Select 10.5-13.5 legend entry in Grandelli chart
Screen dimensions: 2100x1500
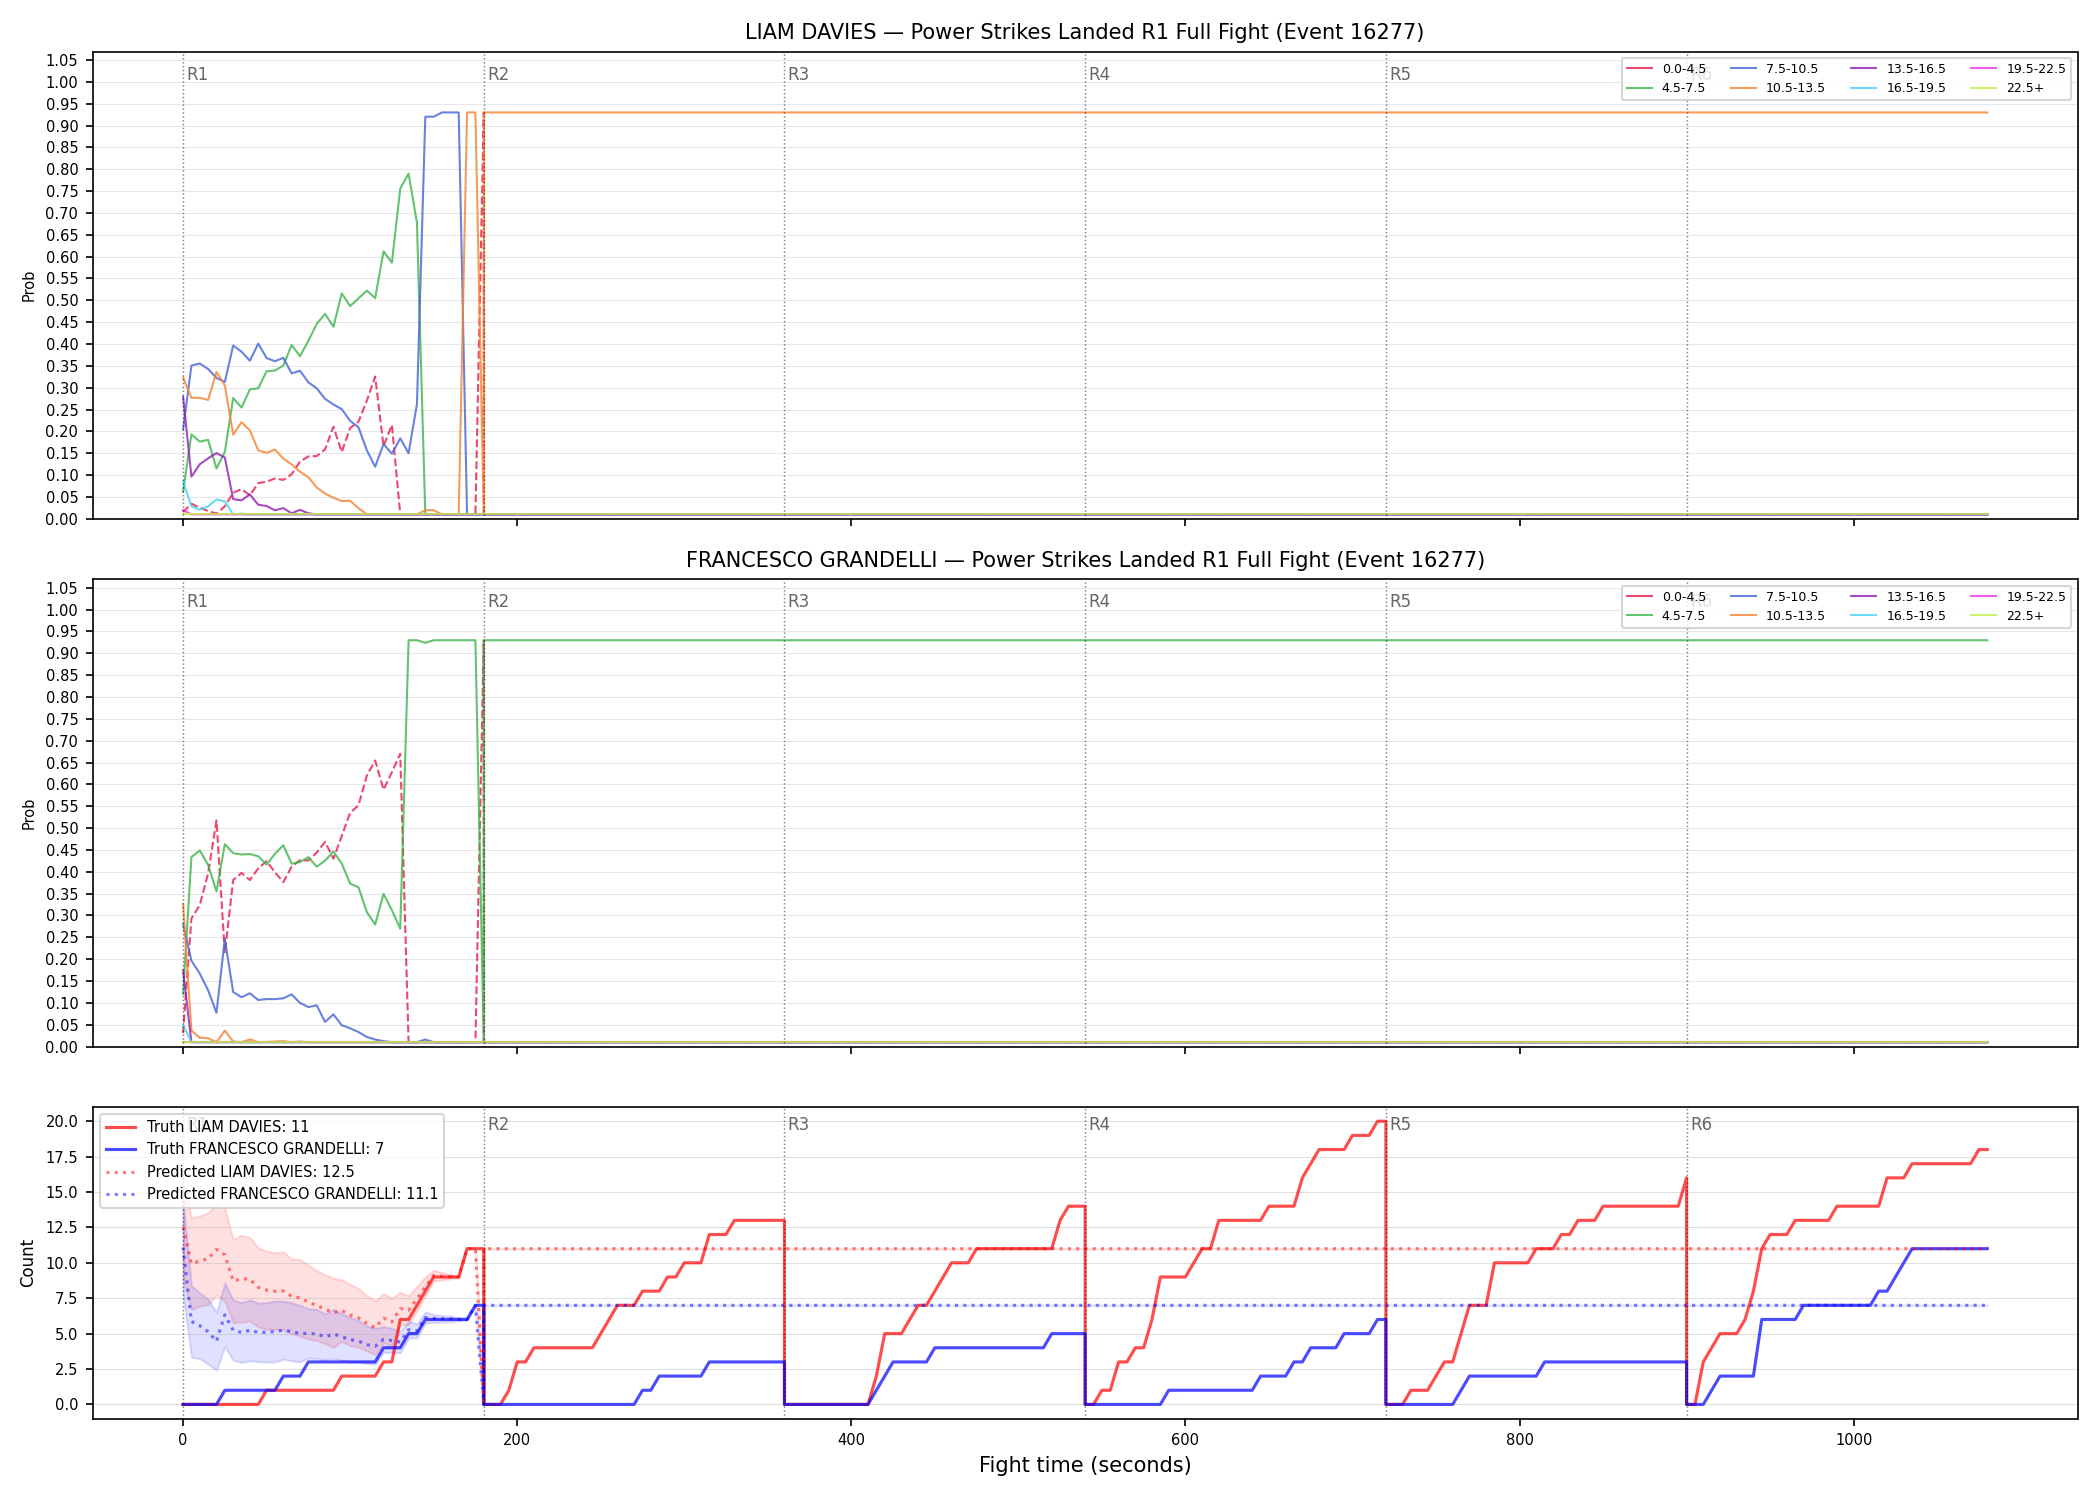coord(1778,616)
